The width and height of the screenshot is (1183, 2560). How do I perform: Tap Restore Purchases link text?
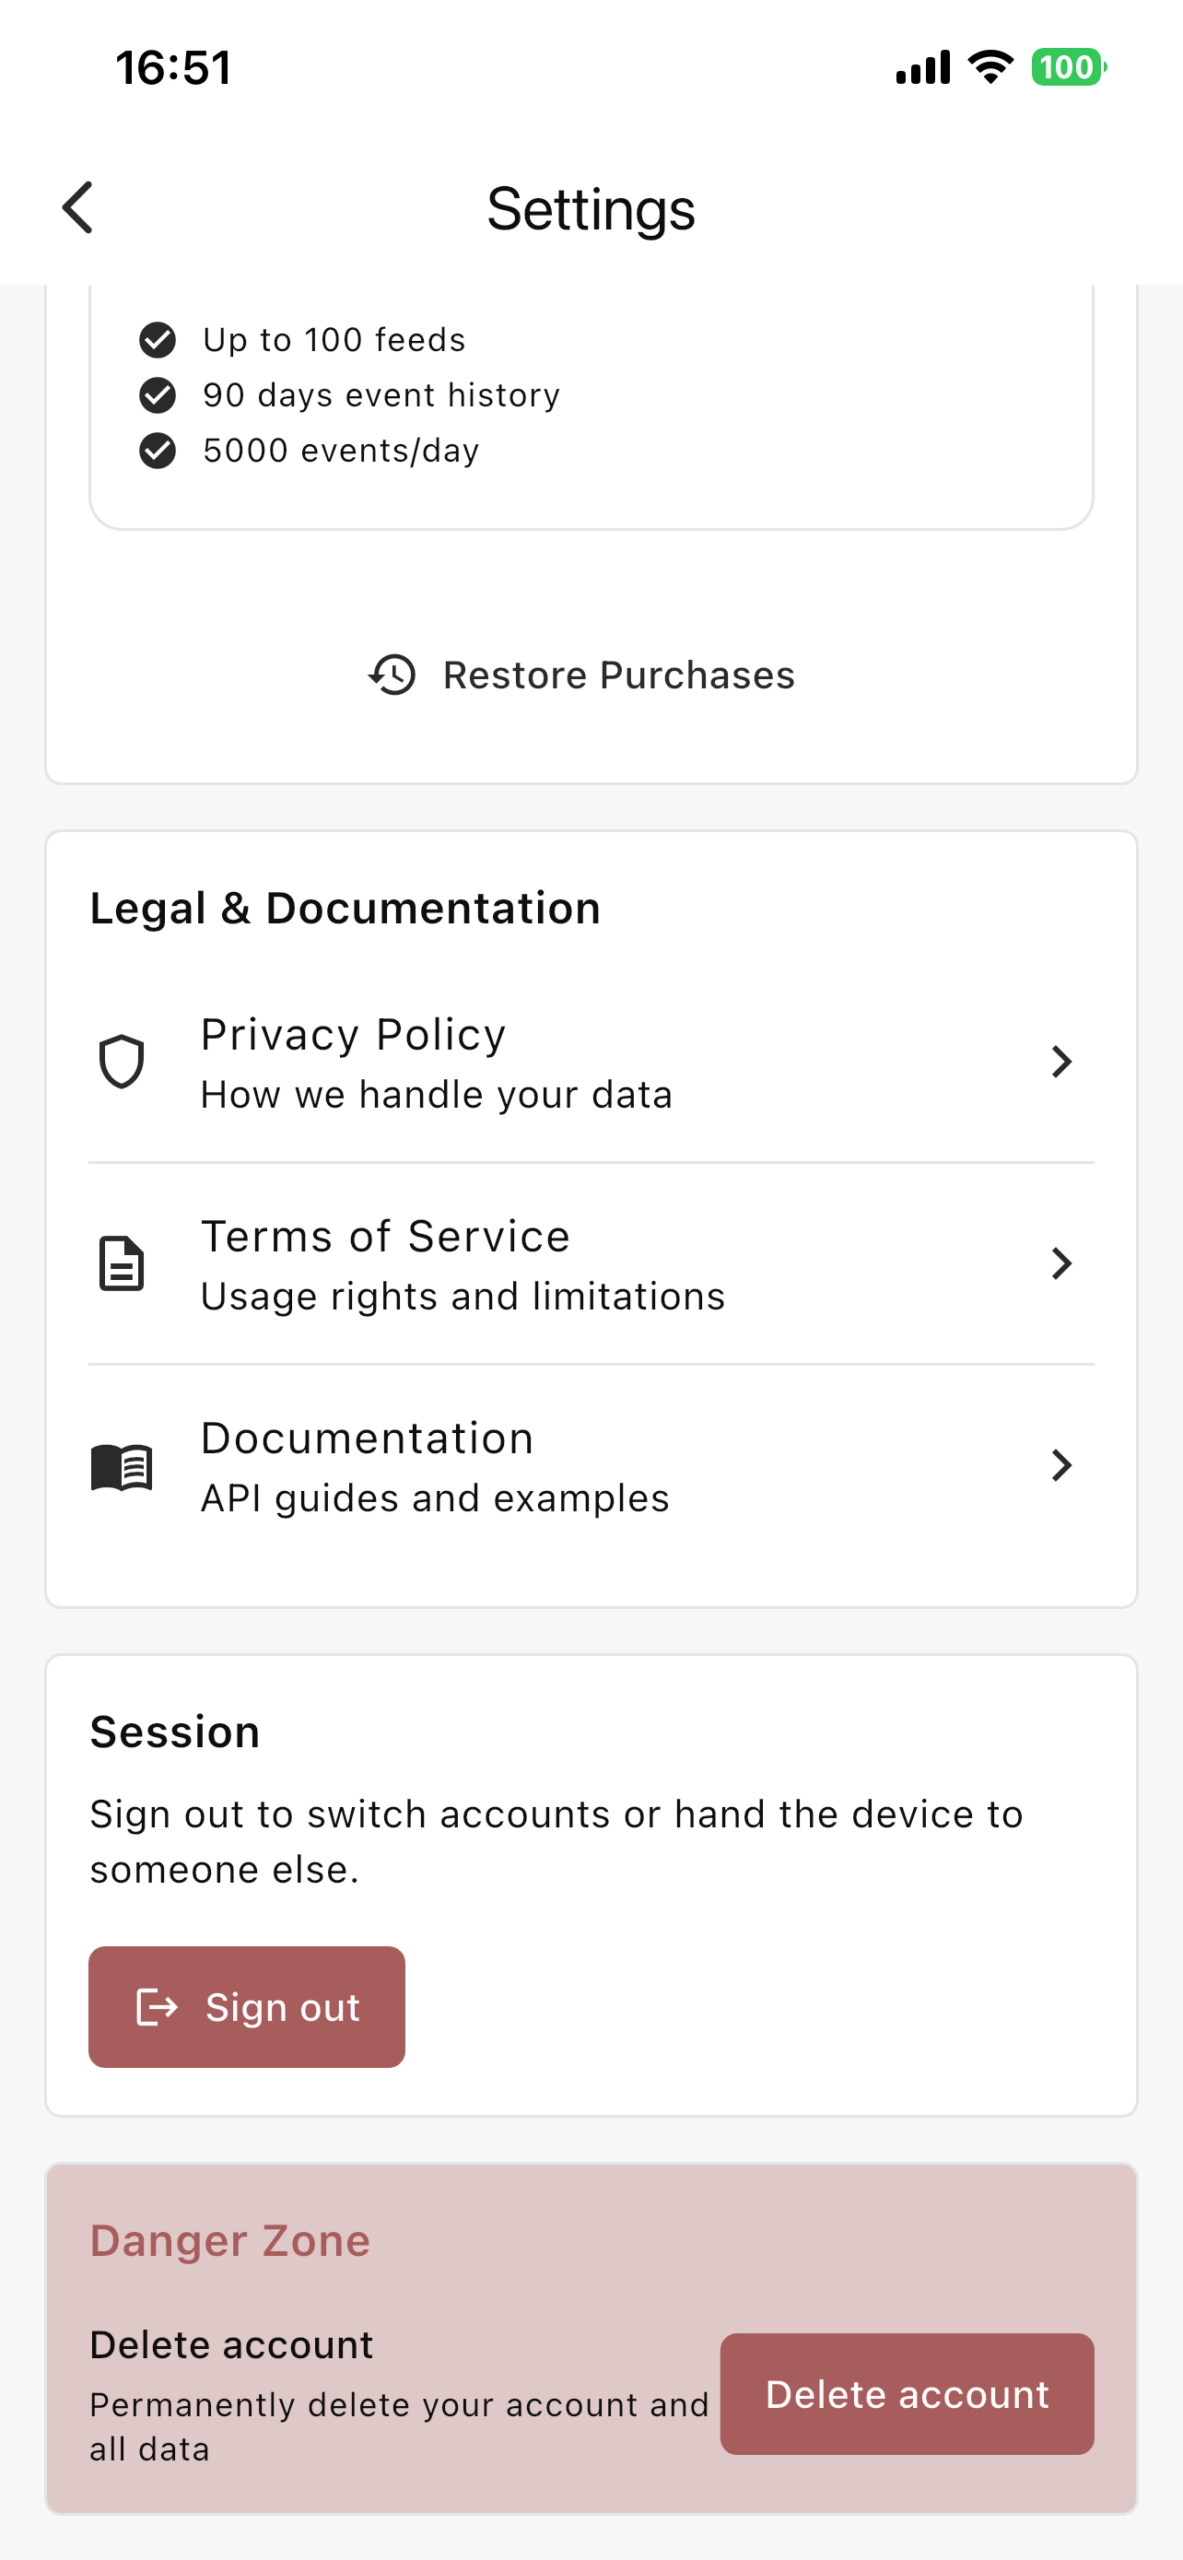click(x=618, y=675)
